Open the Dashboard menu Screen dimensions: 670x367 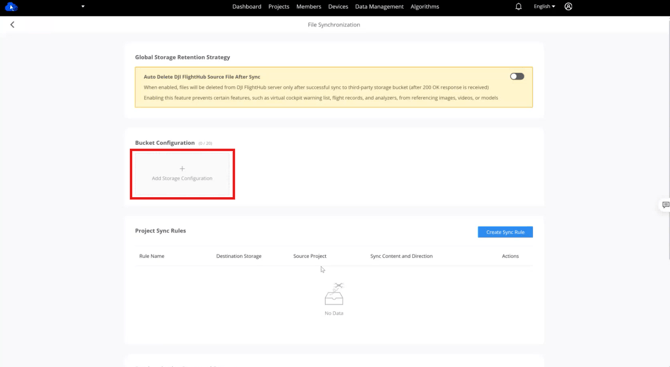247,6
